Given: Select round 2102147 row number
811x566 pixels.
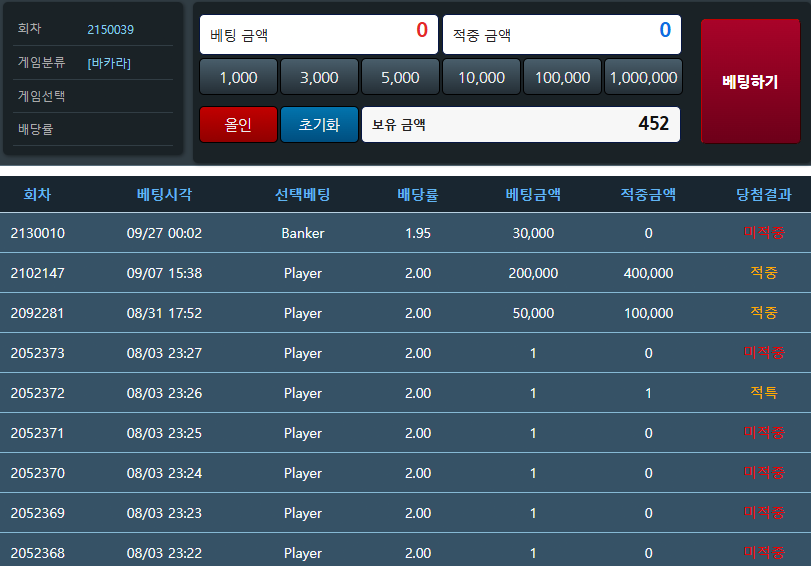Looking at the screenshot, I should pos(38,273).
